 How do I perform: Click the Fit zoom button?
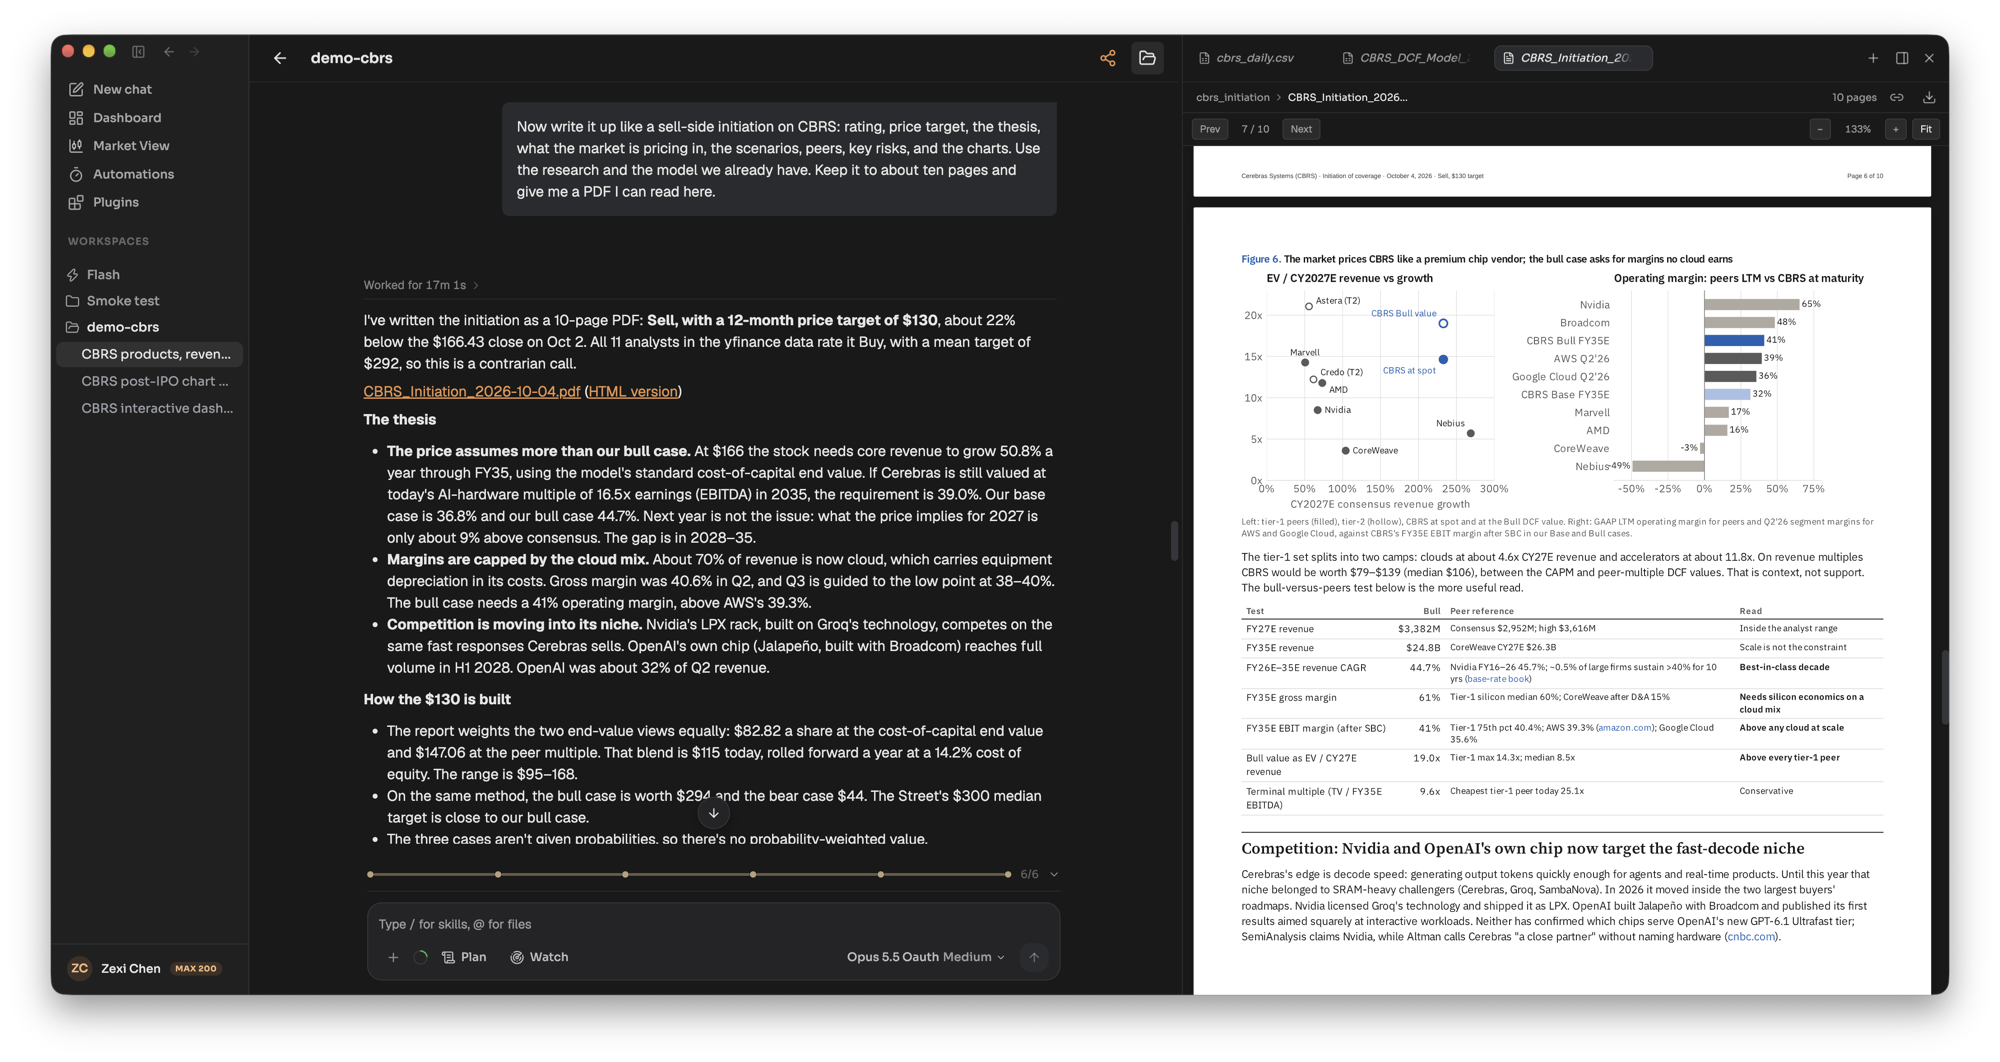point(1926,129)
